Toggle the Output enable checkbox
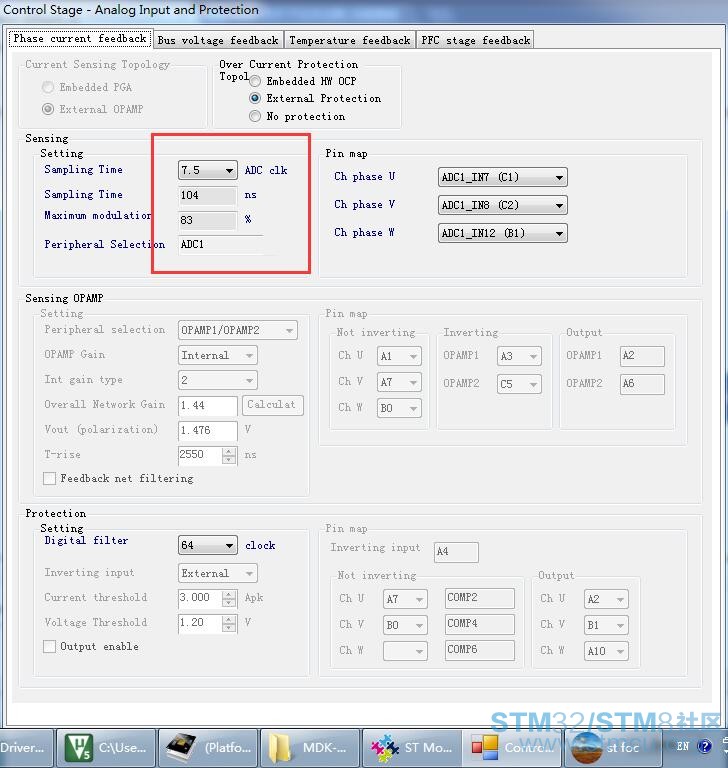Viewport: 728px width, 768px height. pyautogui.click(x=49, y=647)
